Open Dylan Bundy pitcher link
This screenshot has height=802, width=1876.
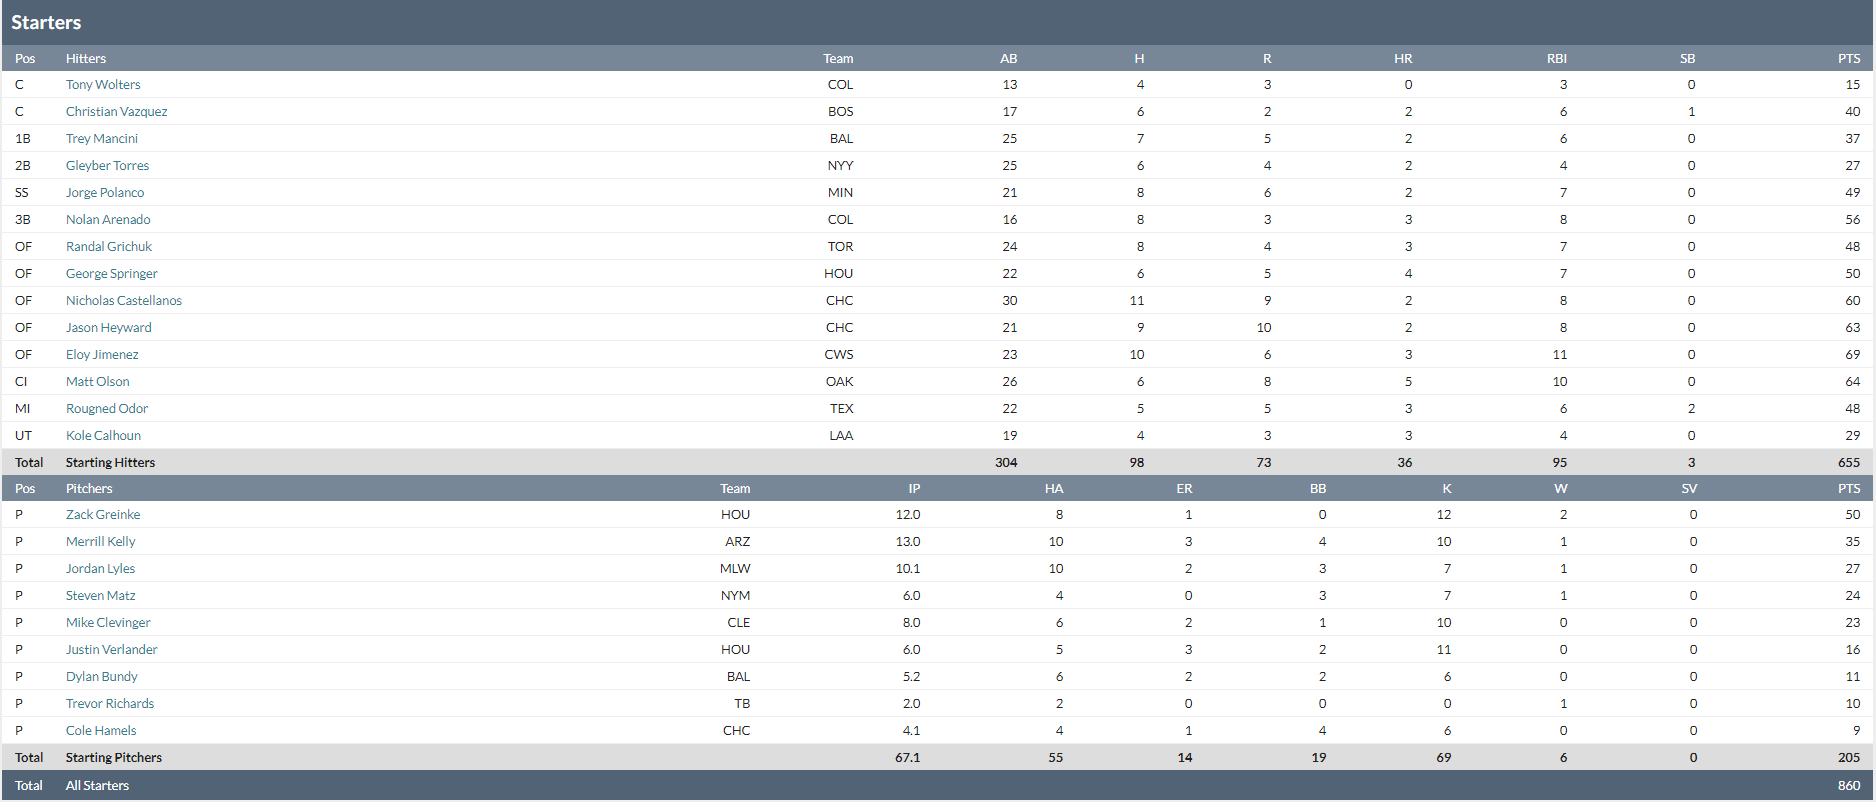pos(102,677)
